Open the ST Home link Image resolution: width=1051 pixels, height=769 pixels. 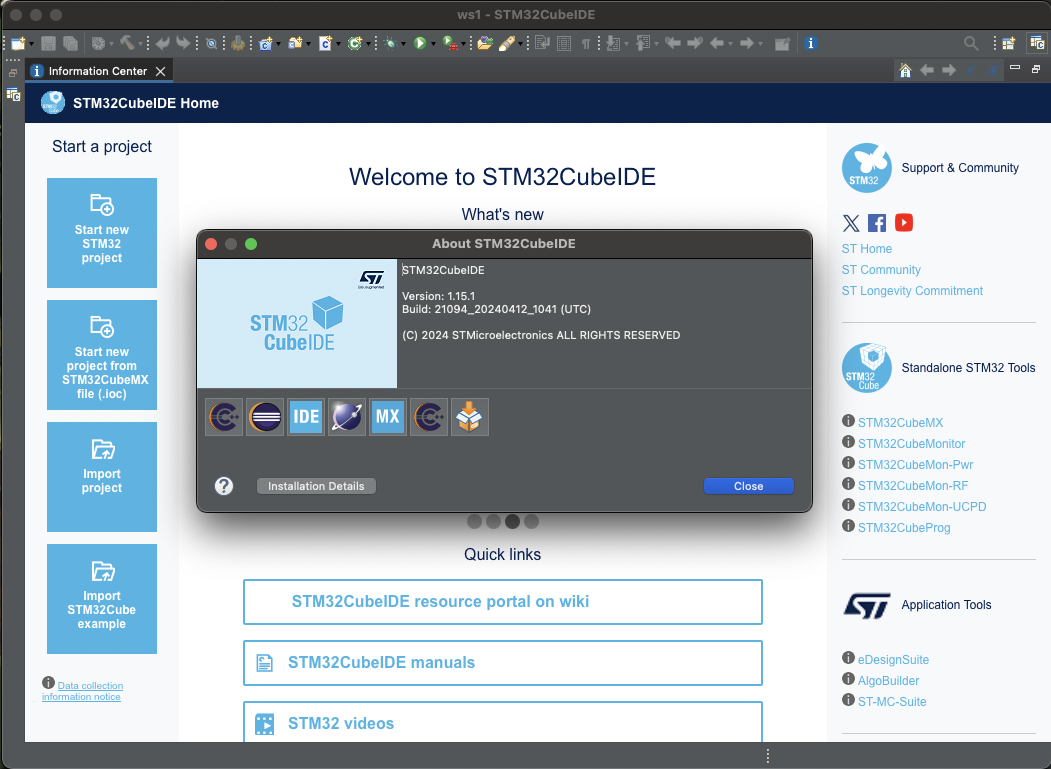[x=867, y=249]
